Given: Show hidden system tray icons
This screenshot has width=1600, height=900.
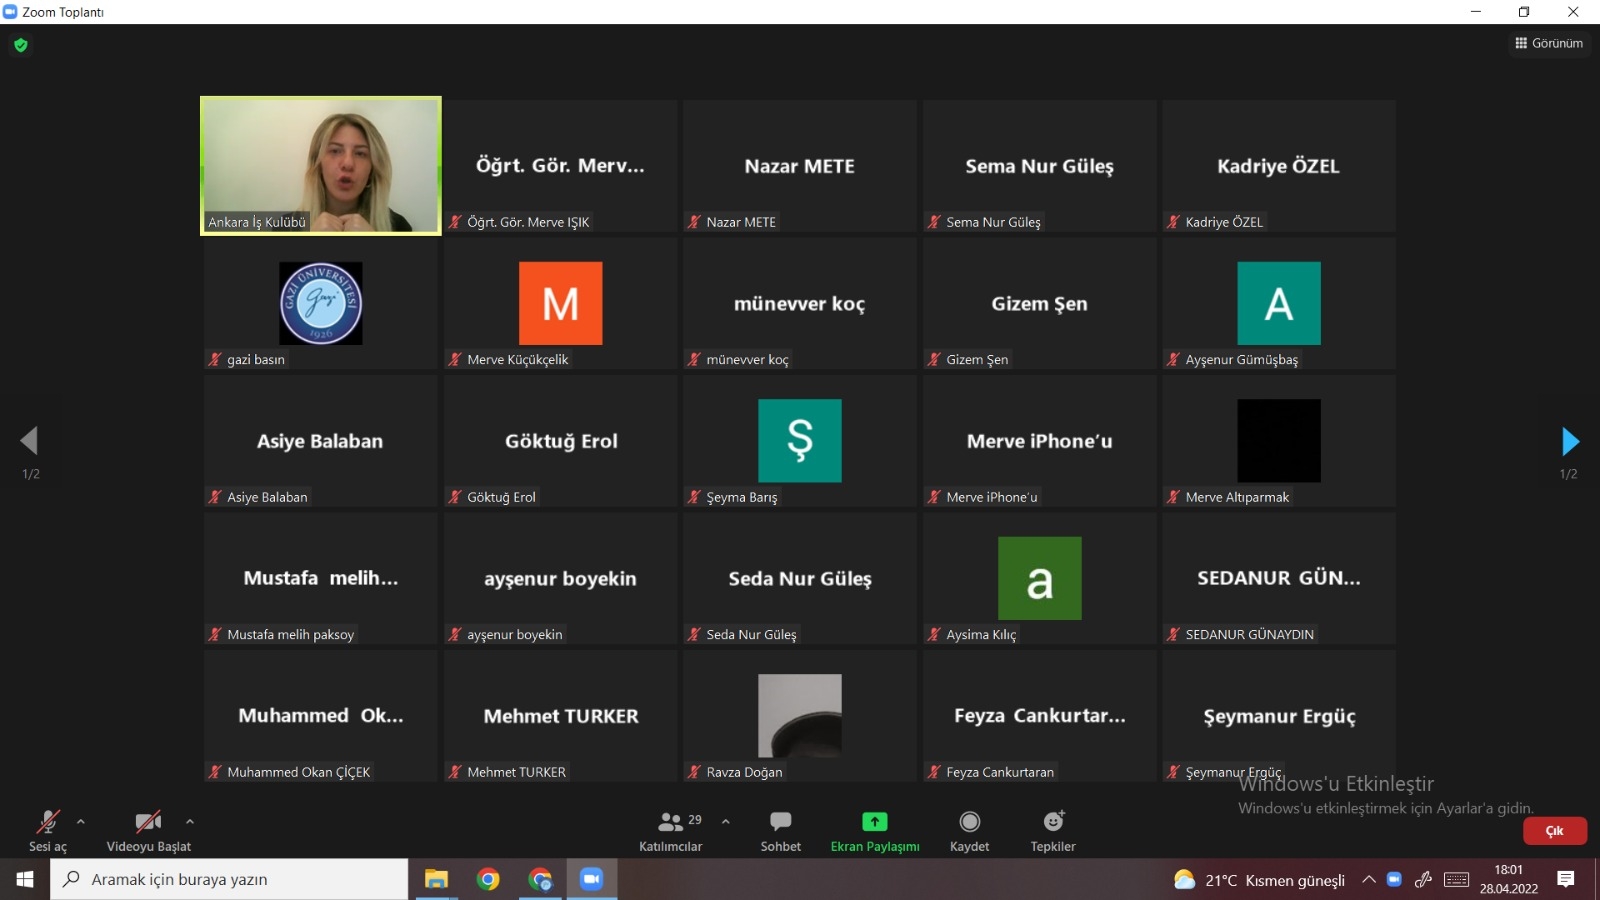Looking at the screenshot, I should coord(1369,880).
